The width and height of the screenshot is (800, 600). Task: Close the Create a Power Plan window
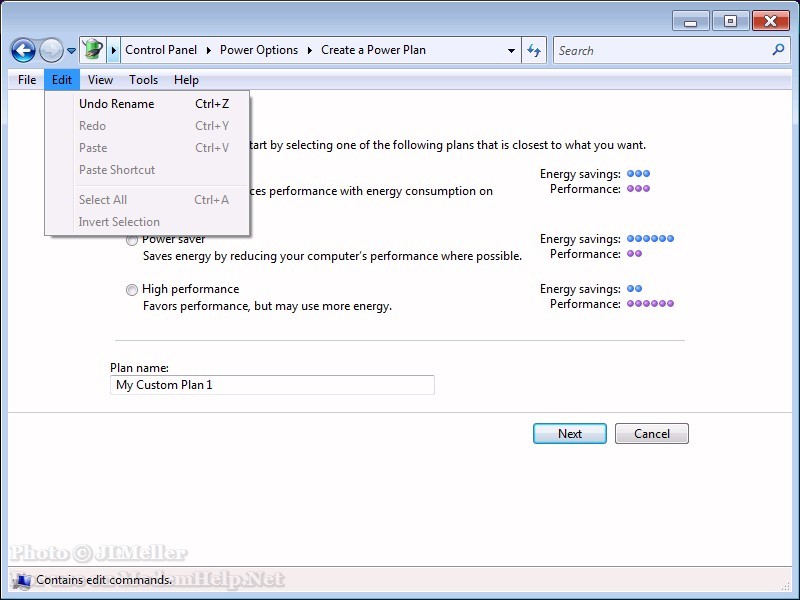point(770,21)
